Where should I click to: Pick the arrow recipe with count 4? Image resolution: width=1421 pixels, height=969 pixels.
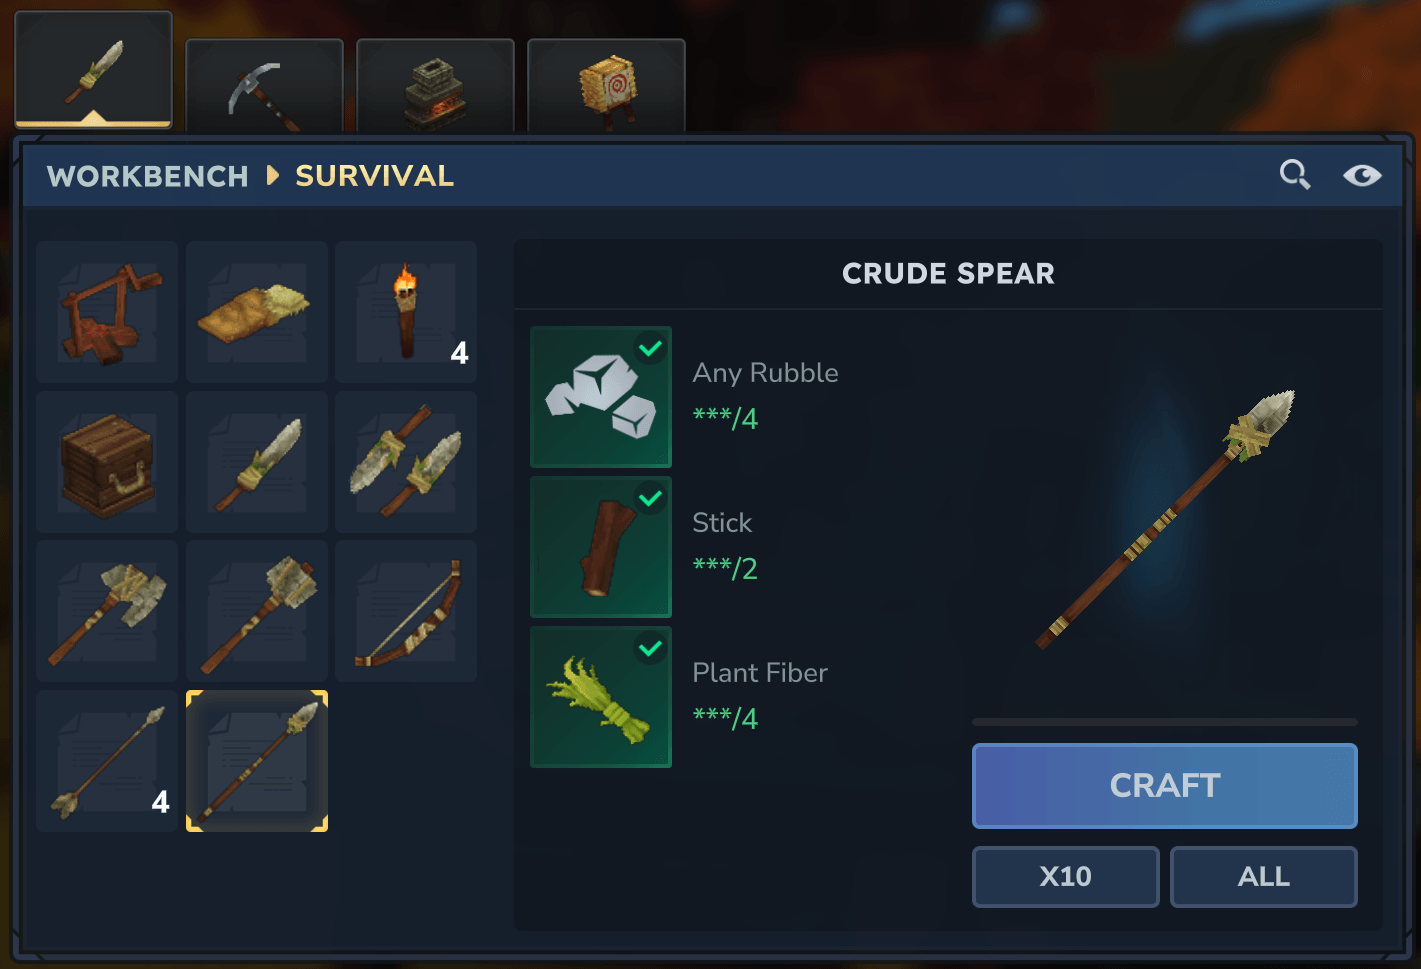[x=107, y=761]
